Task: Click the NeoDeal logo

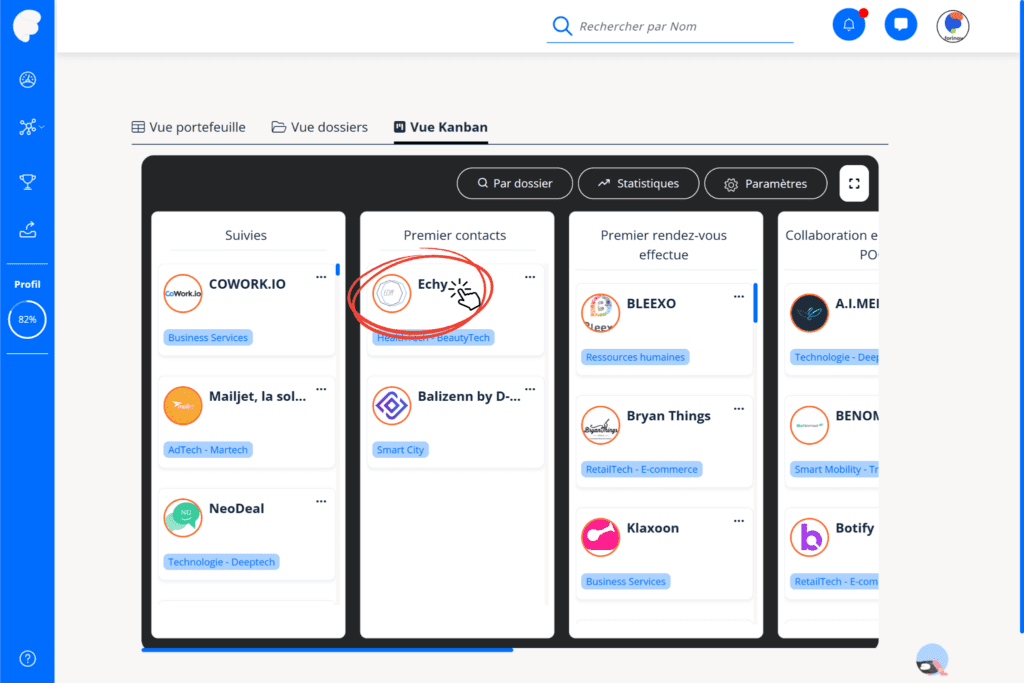Action: pos(183,518)
